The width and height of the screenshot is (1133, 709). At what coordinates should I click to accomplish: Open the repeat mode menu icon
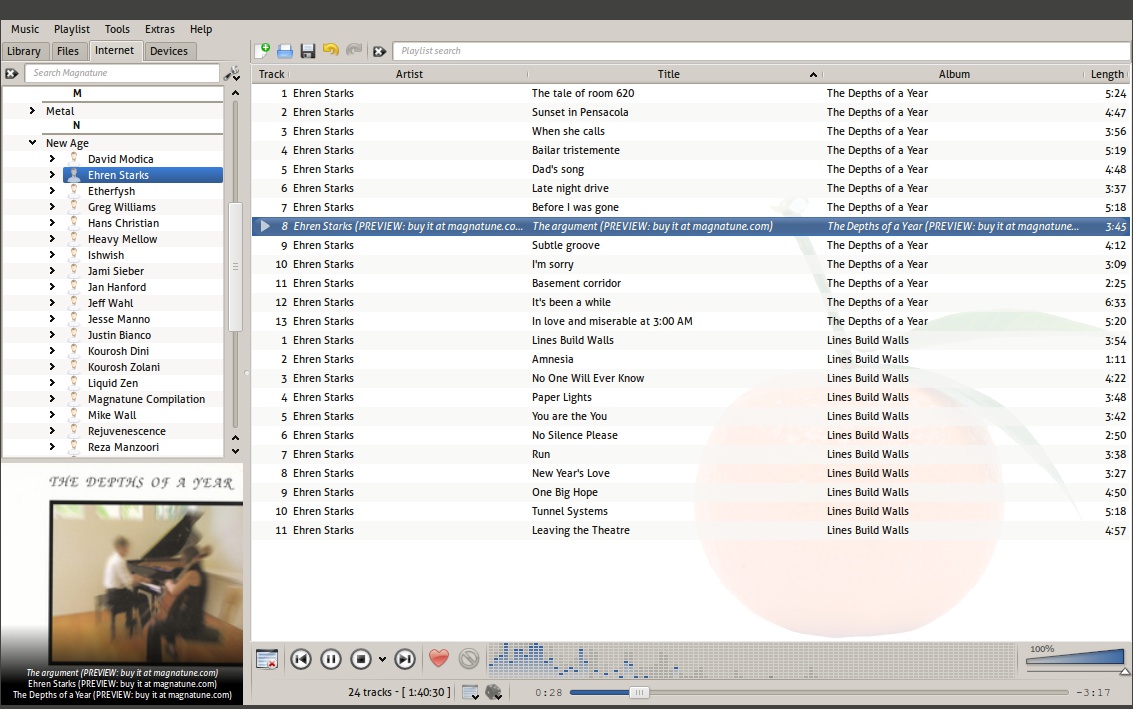coord(470,692)
